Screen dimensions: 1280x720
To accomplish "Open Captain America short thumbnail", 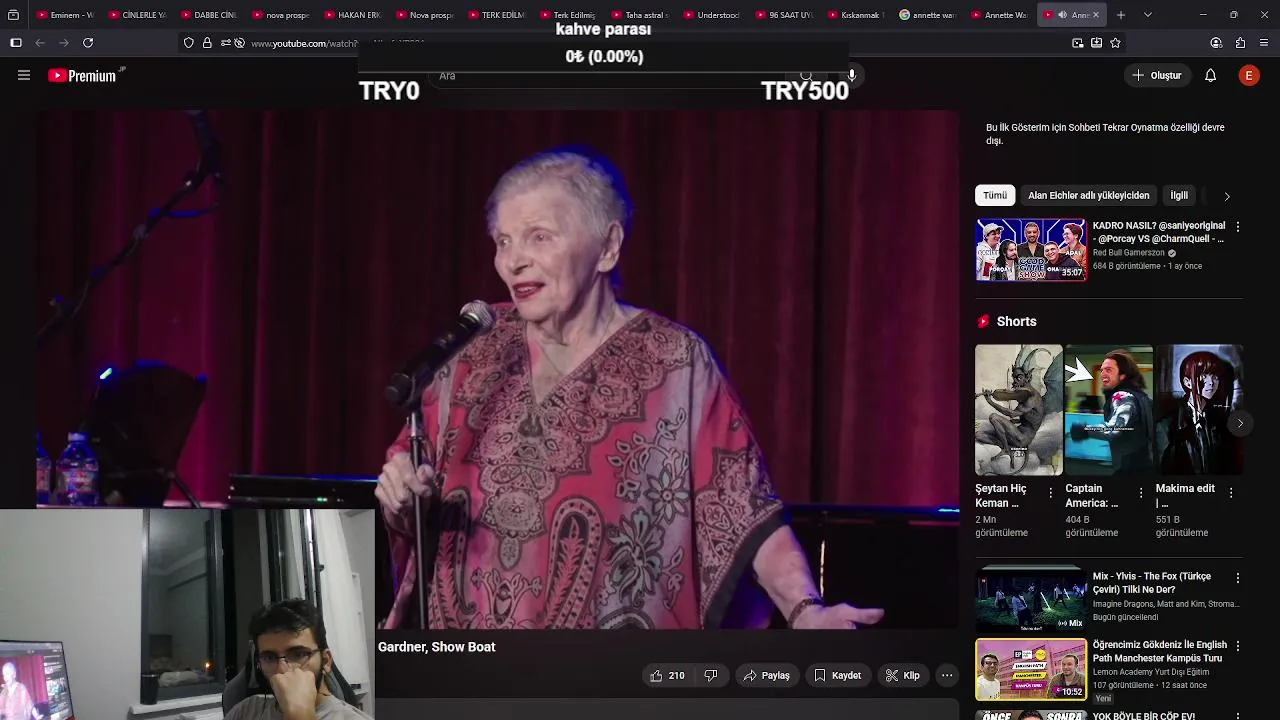I will 1109,410.
